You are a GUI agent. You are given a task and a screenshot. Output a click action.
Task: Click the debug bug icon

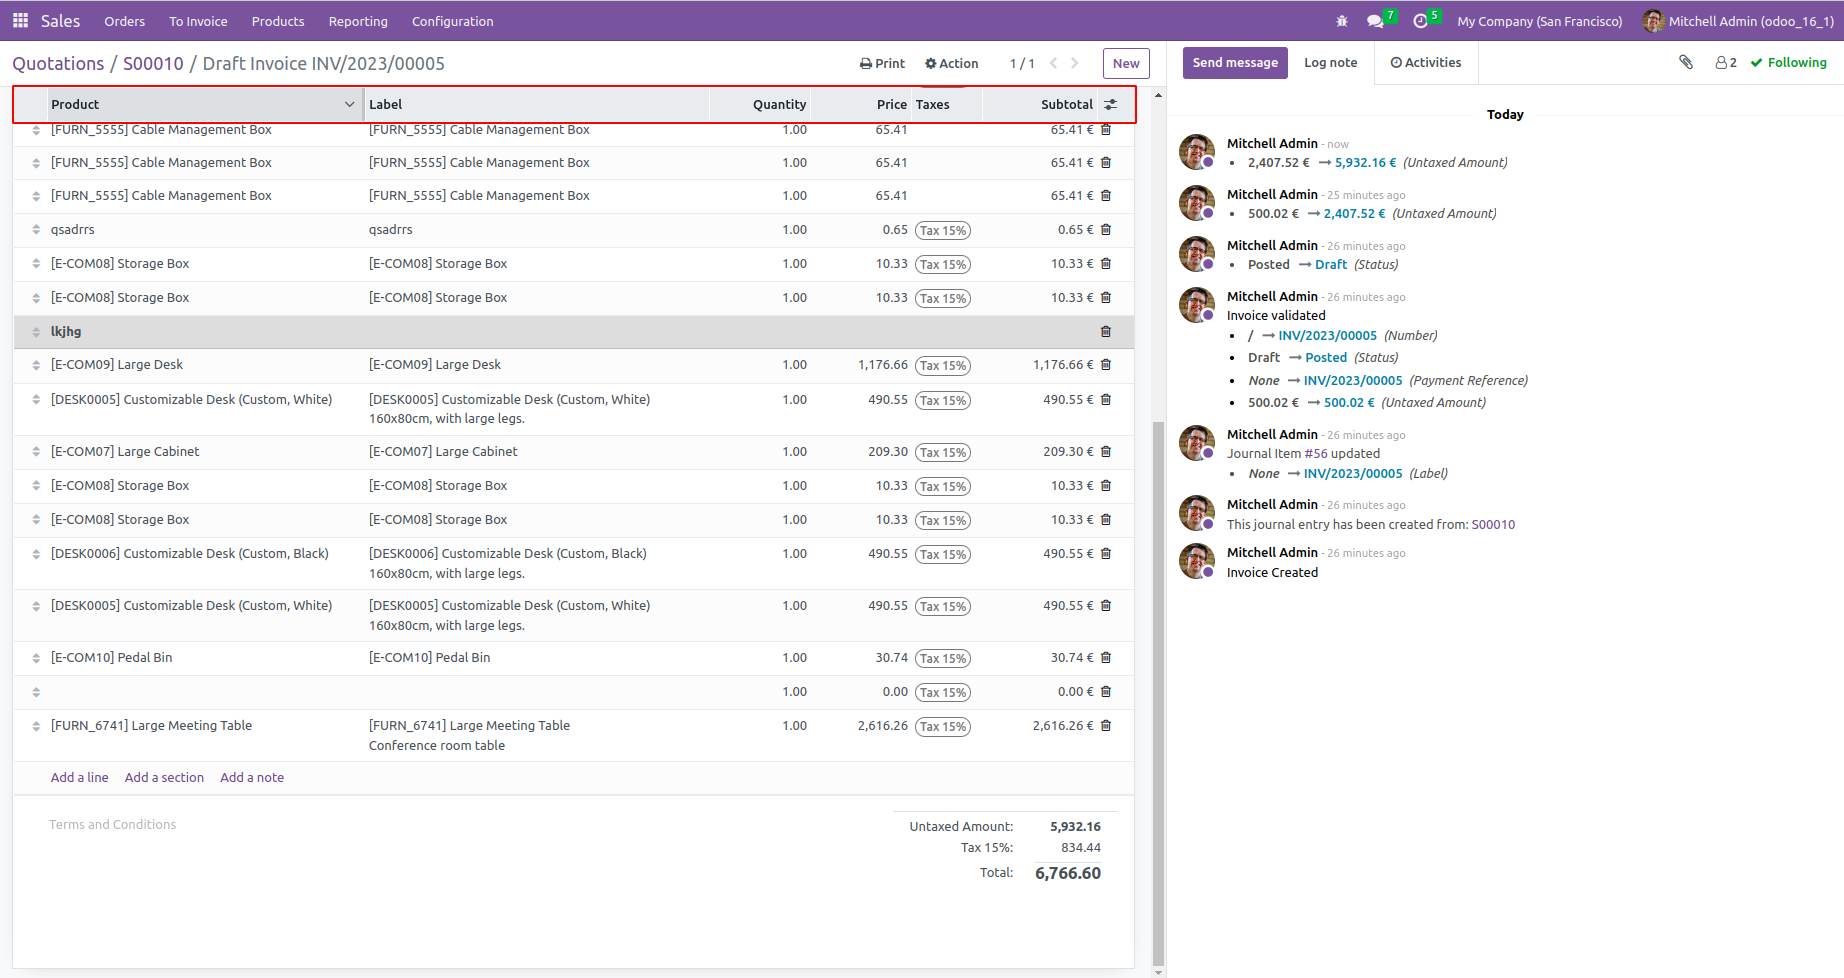coord(1342,21)
